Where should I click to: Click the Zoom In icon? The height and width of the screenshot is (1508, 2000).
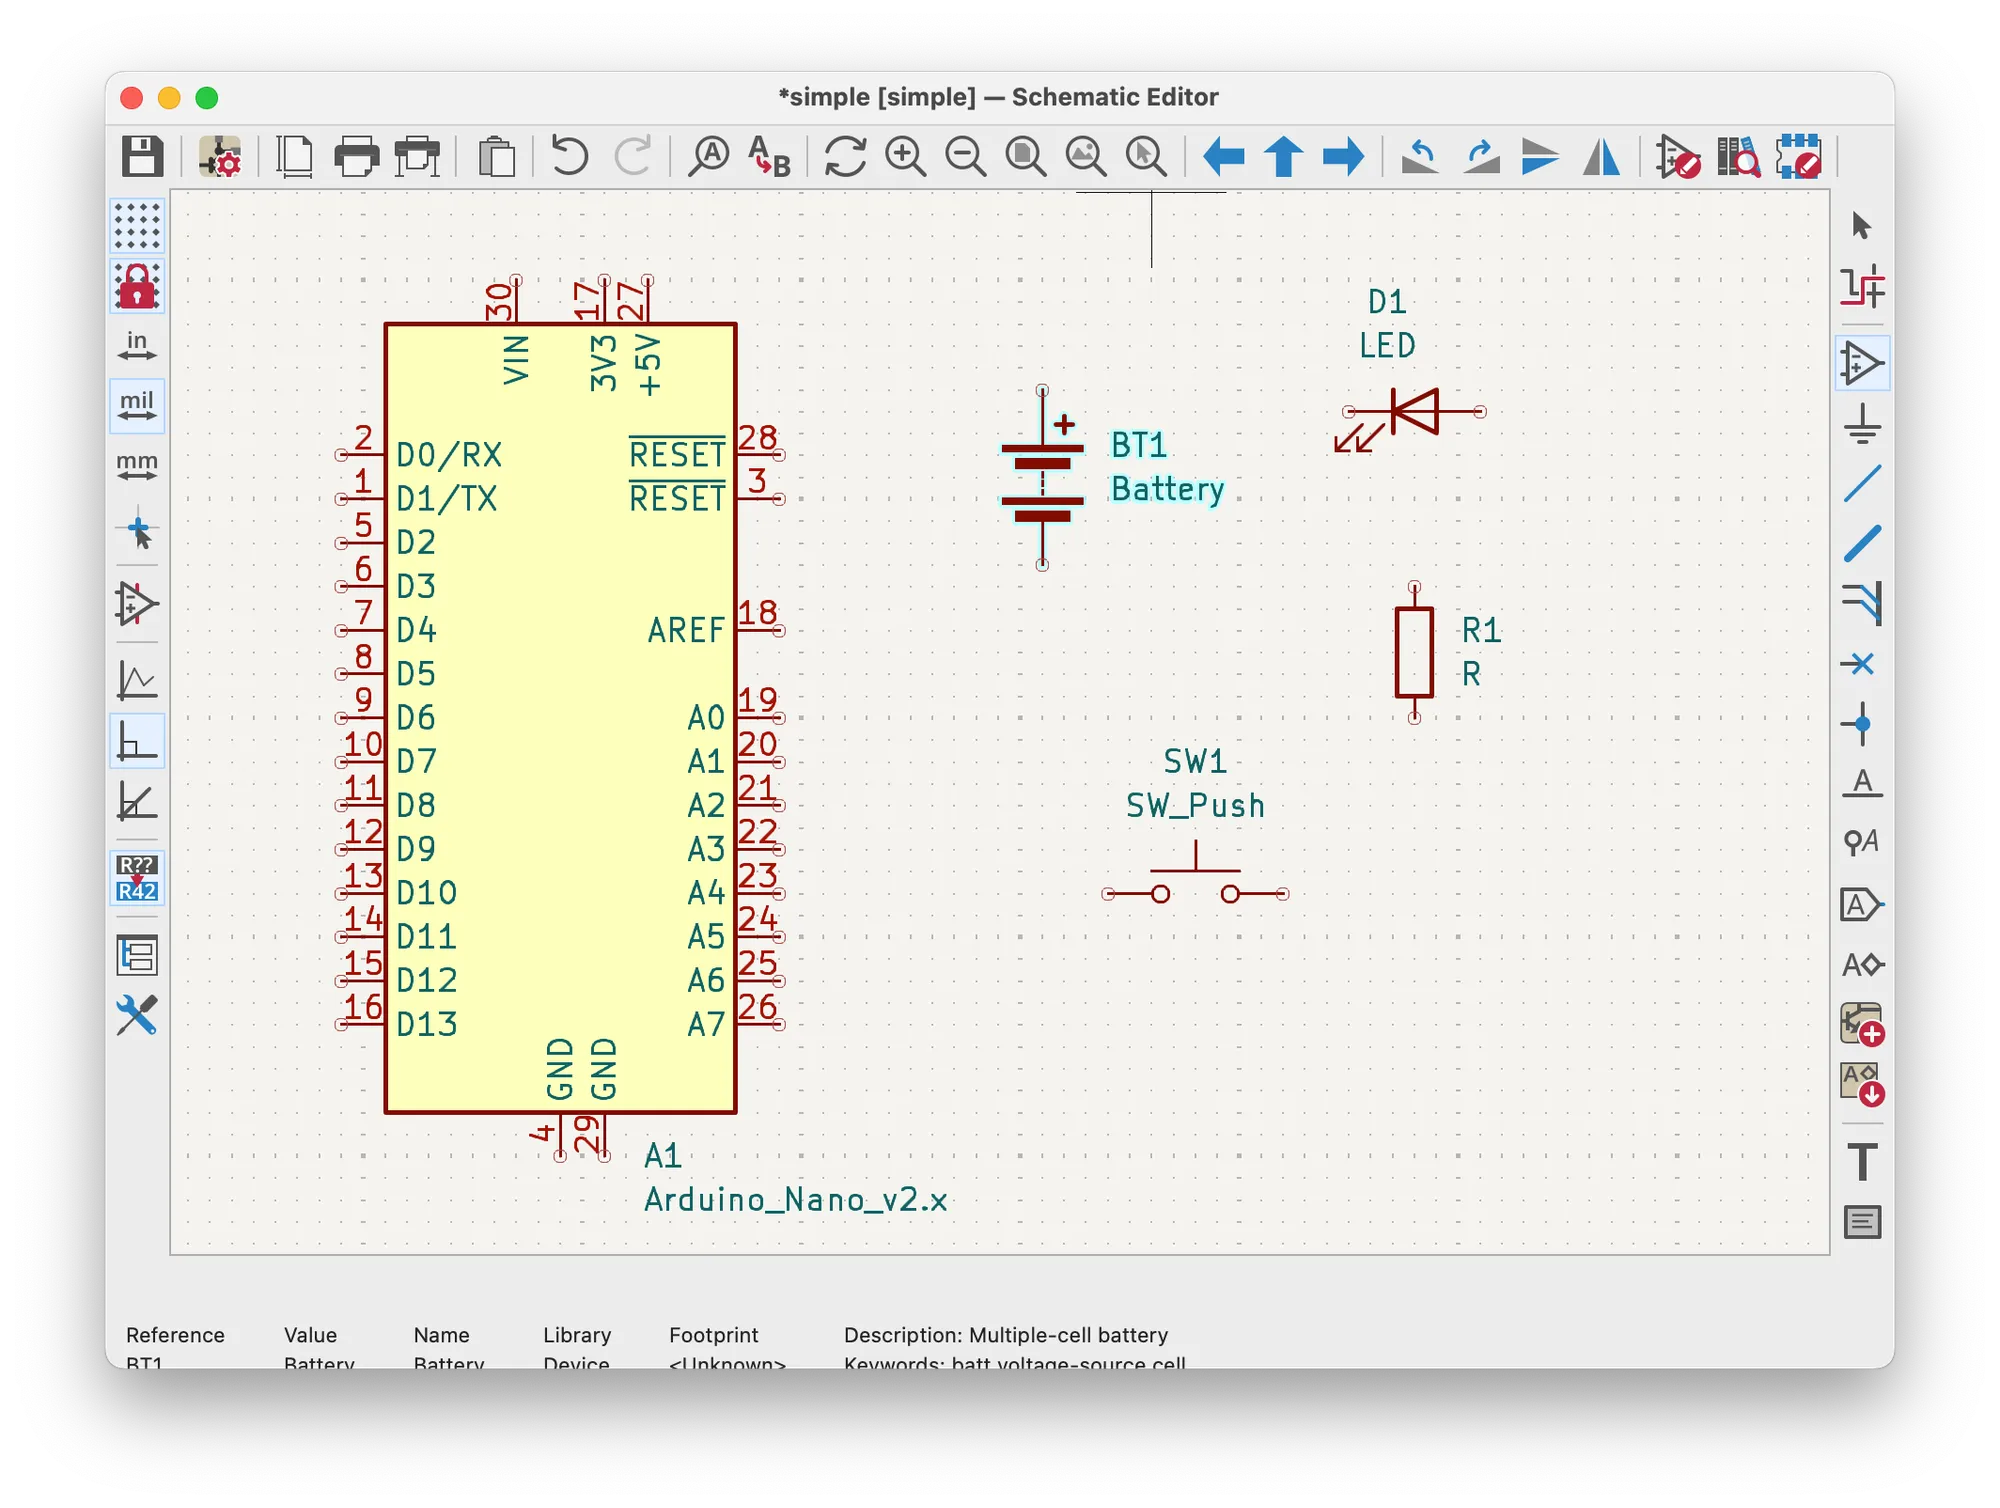coord(905,157)
